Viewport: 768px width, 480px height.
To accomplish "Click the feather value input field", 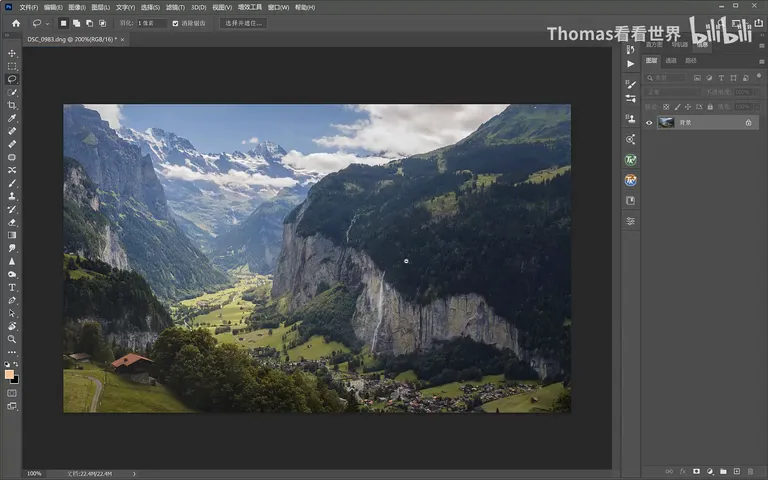I will tap(152, 23).
